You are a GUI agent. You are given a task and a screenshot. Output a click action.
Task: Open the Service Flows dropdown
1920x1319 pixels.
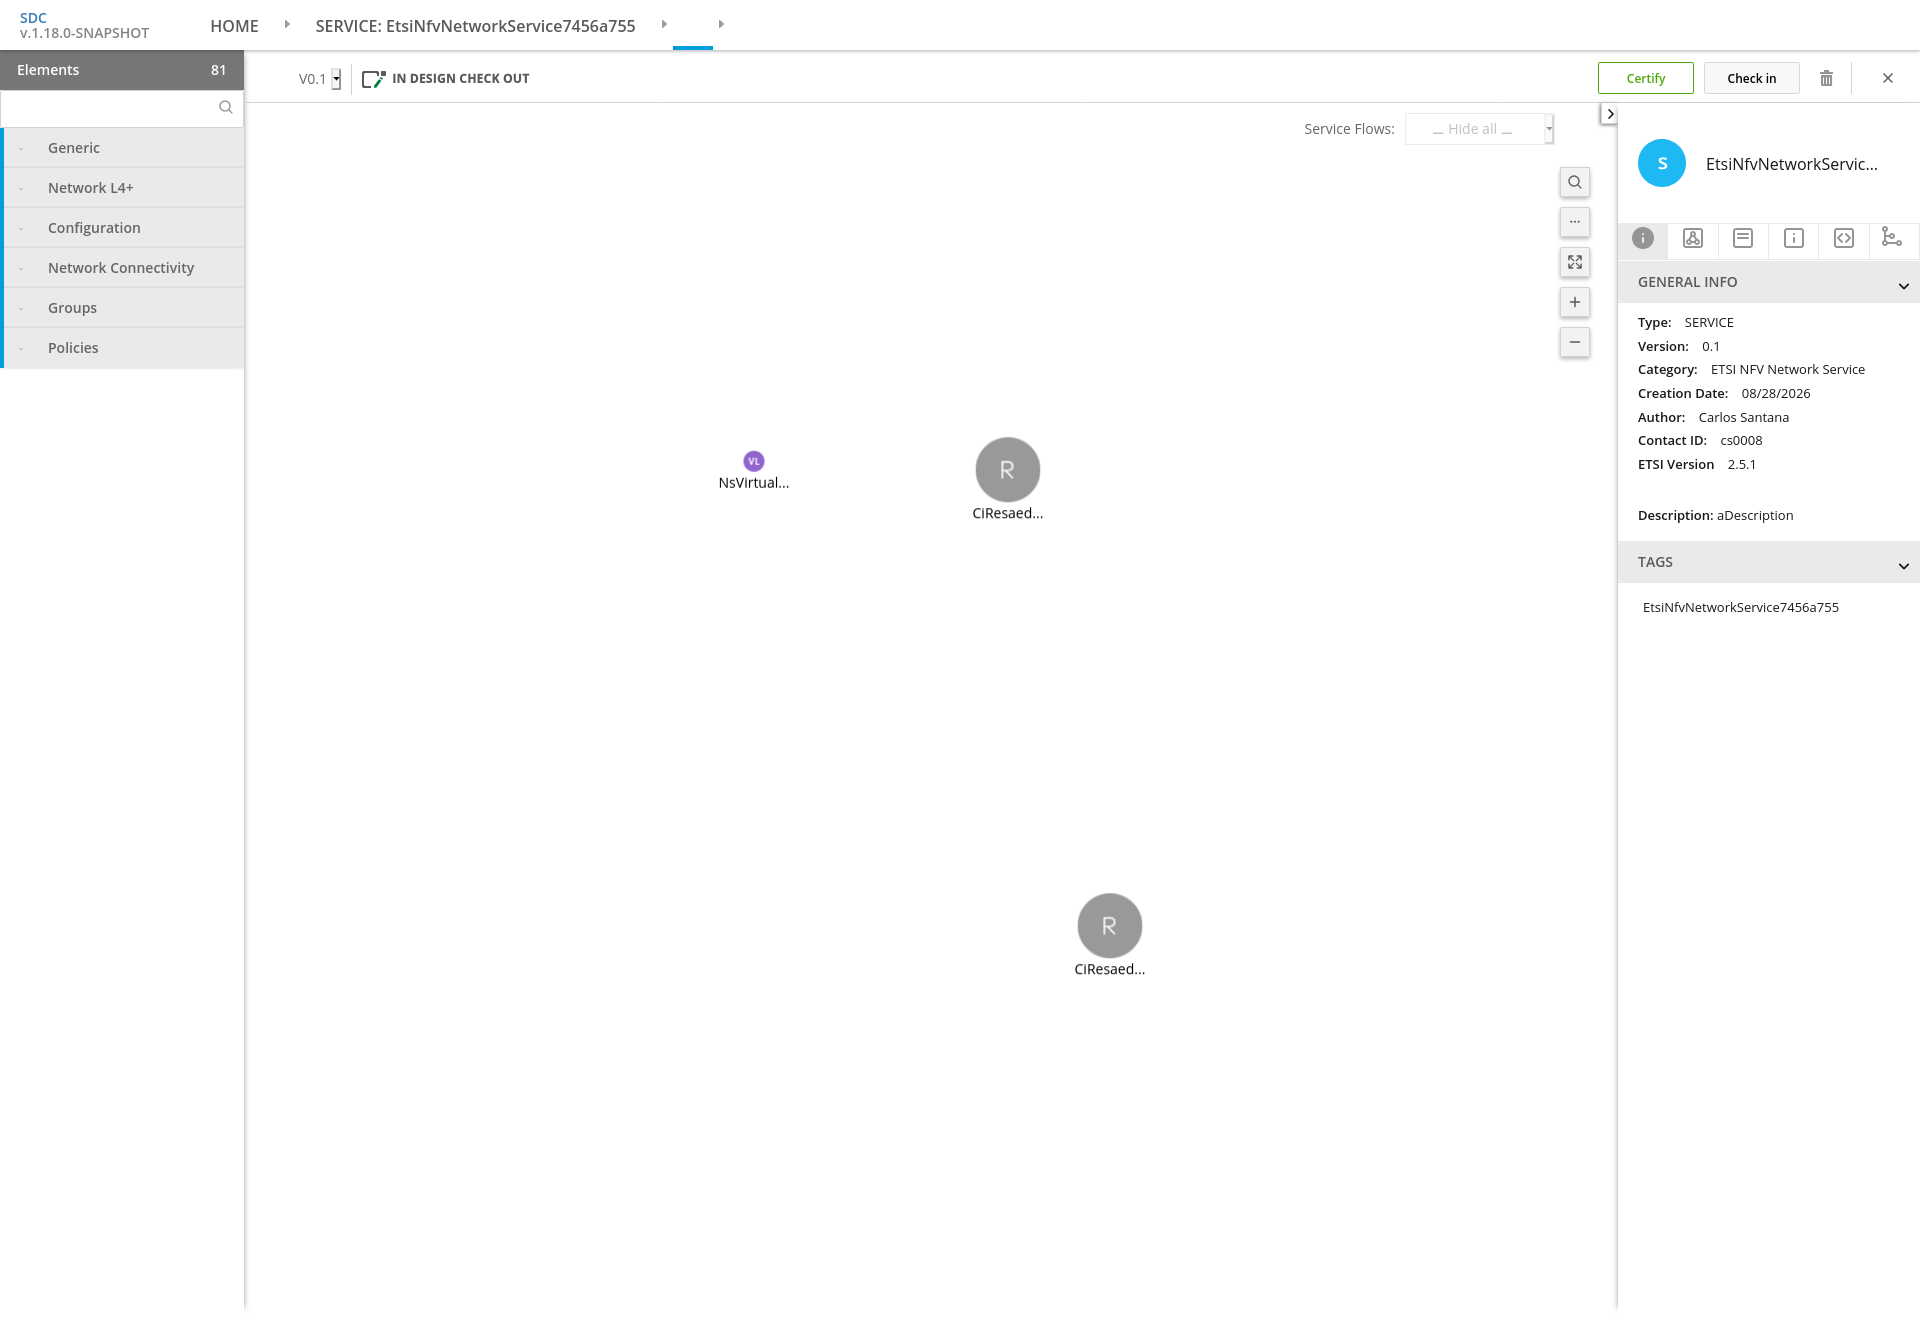coord(1479,129)
